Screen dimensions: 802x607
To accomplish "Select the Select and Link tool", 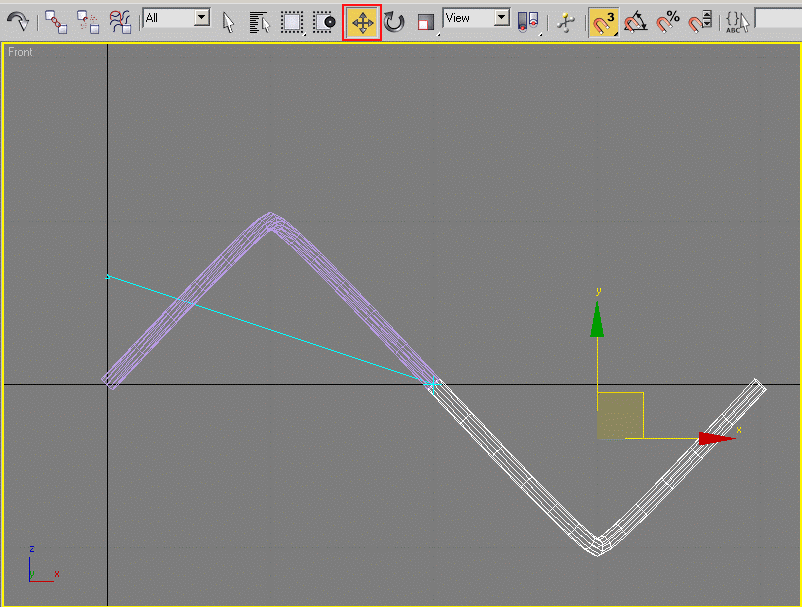I will pyautogui.click(x=56, y=22).
